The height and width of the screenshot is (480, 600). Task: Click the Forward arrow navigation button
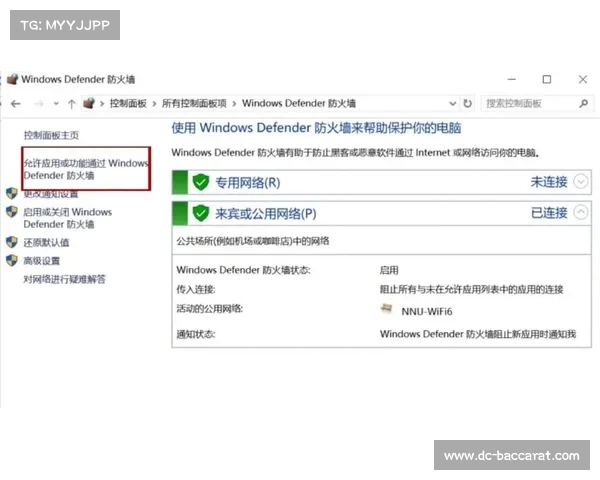pyautogui.click(x=39, y=104)
